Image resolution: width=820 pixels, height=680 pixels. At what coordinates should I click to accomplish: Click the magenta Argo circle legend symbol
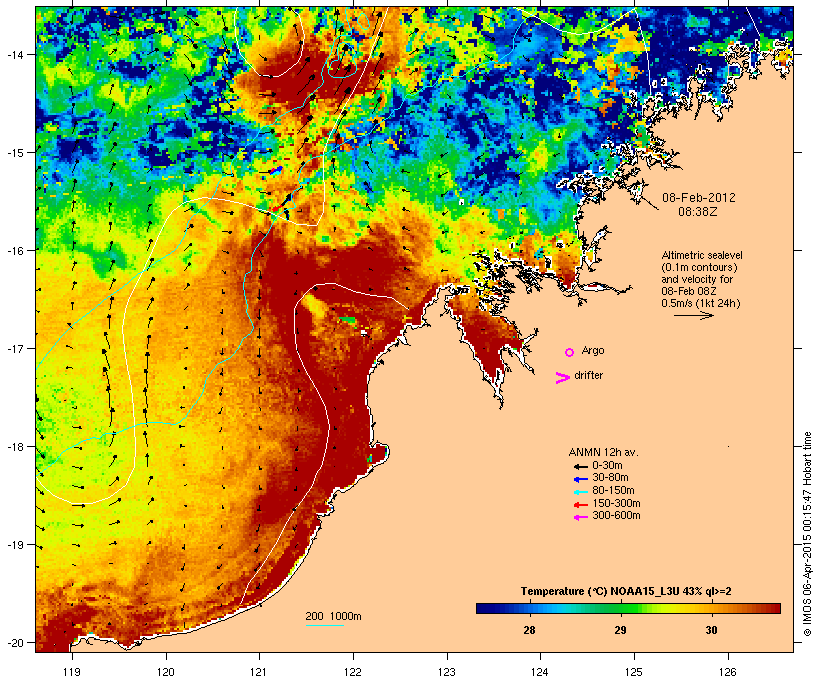click(x=570, y=353)
